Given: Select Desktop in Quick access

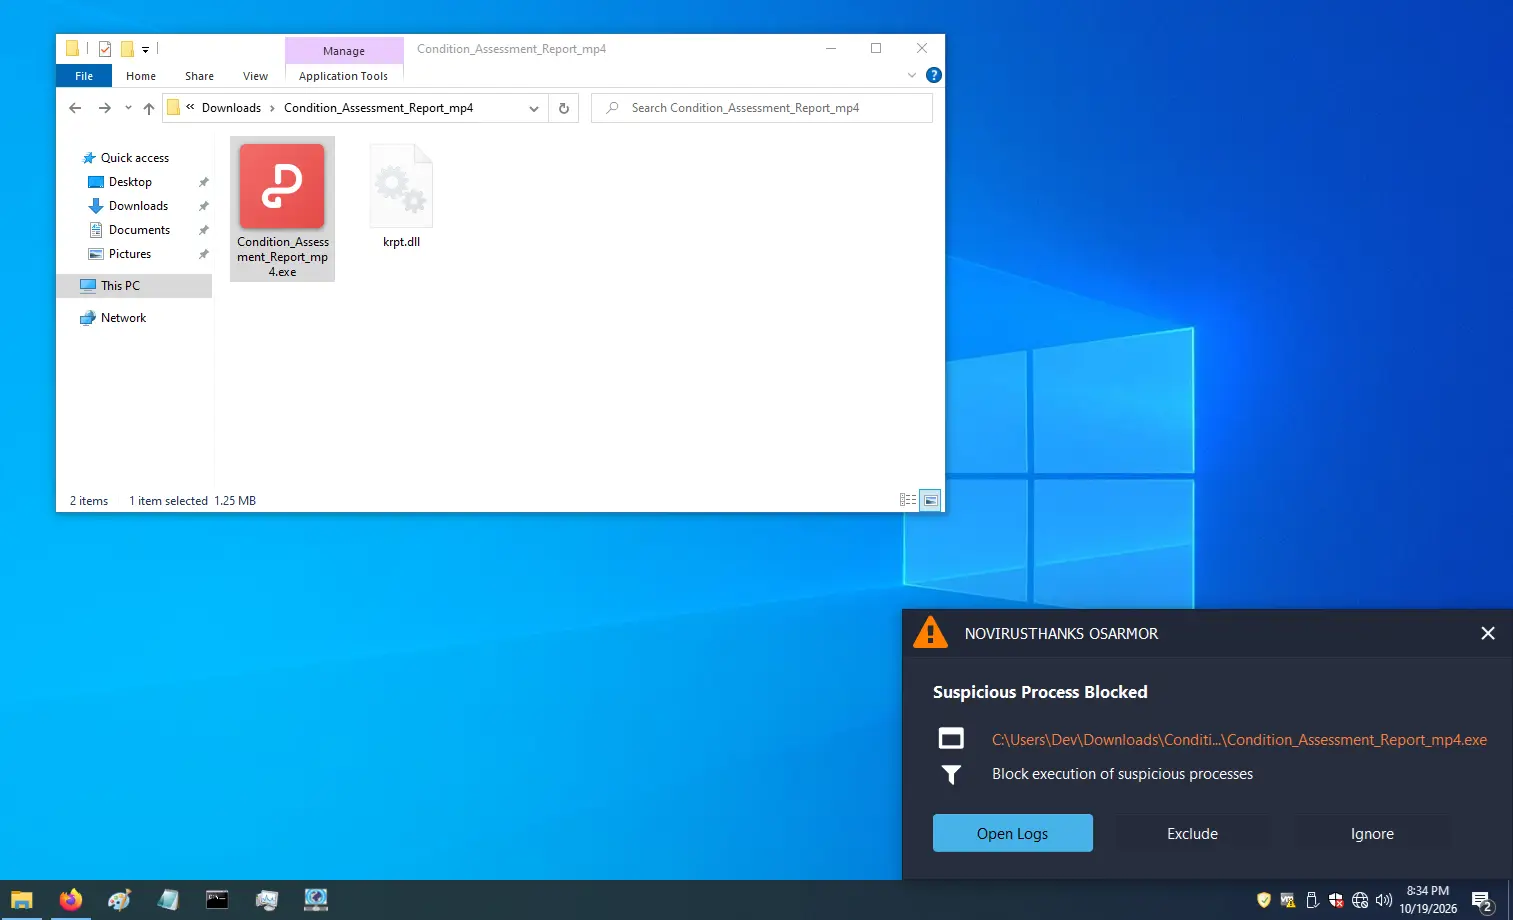Looking at the screenshot, I should pos(130,182).
